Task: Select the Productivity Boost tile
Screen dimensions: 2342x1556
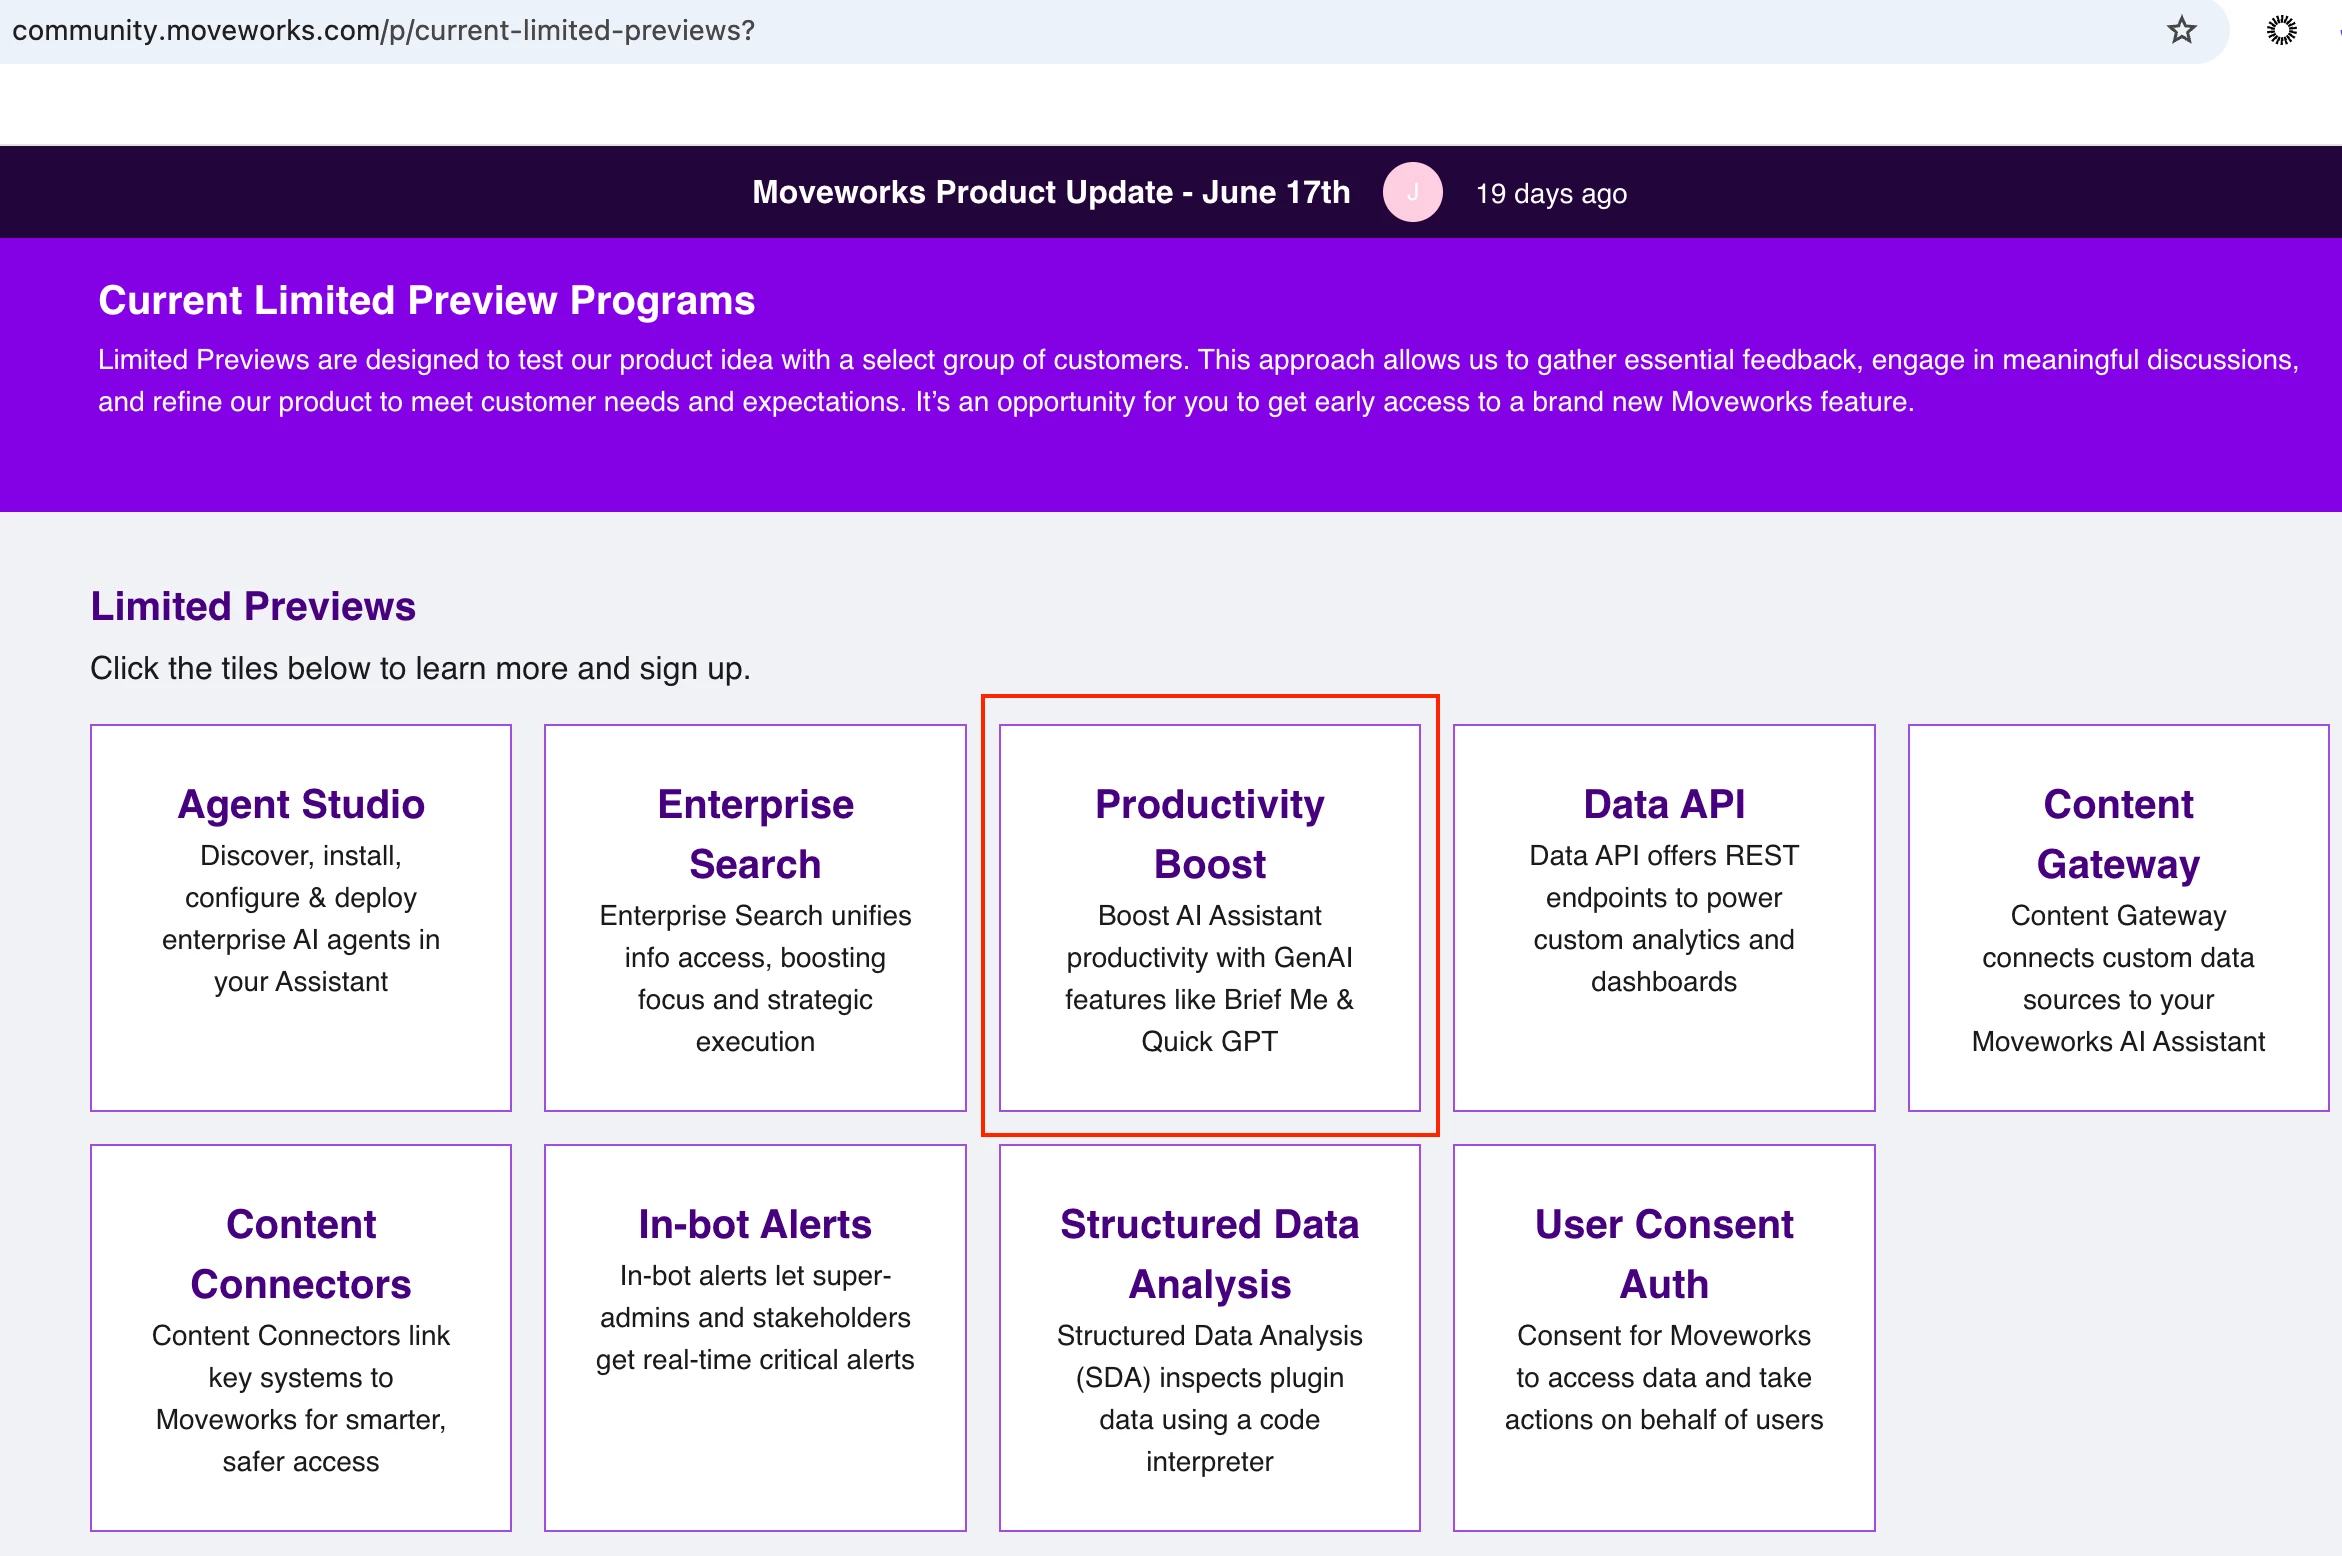Action: click(1209, 917)
